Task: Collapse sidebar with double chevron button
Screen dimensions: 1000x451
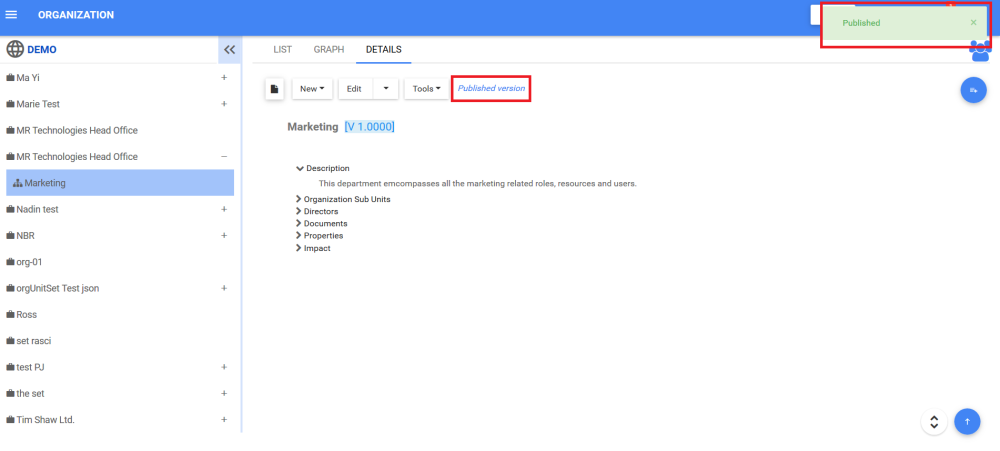Action: (x=230, y=50)
